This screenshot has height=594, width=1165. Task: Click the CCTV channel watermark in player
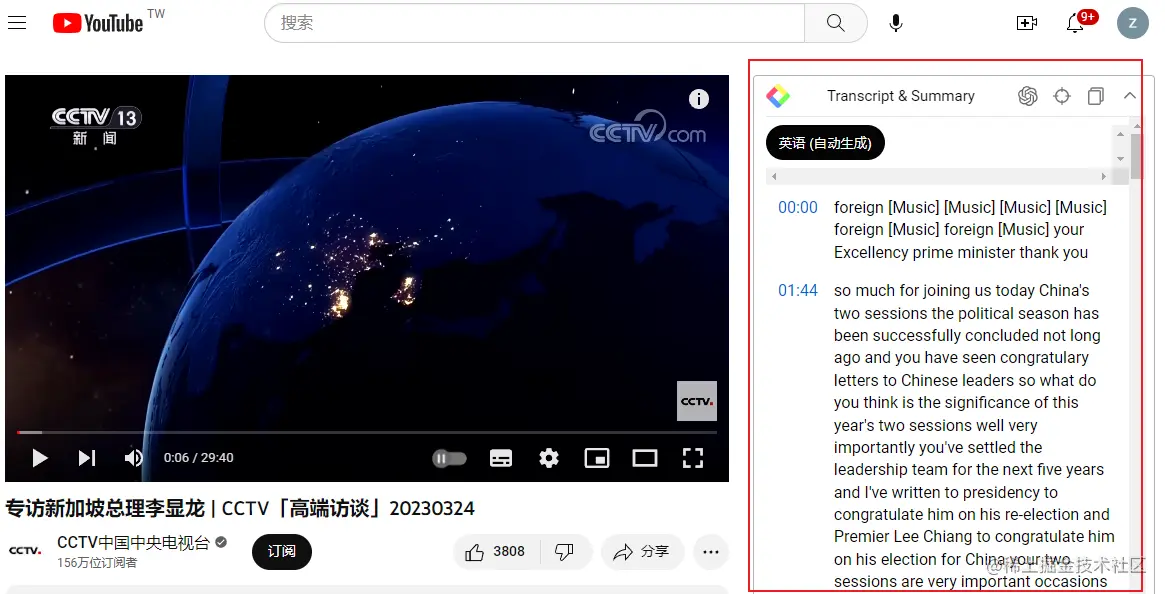pyautogui.click(x=697, y=401)
